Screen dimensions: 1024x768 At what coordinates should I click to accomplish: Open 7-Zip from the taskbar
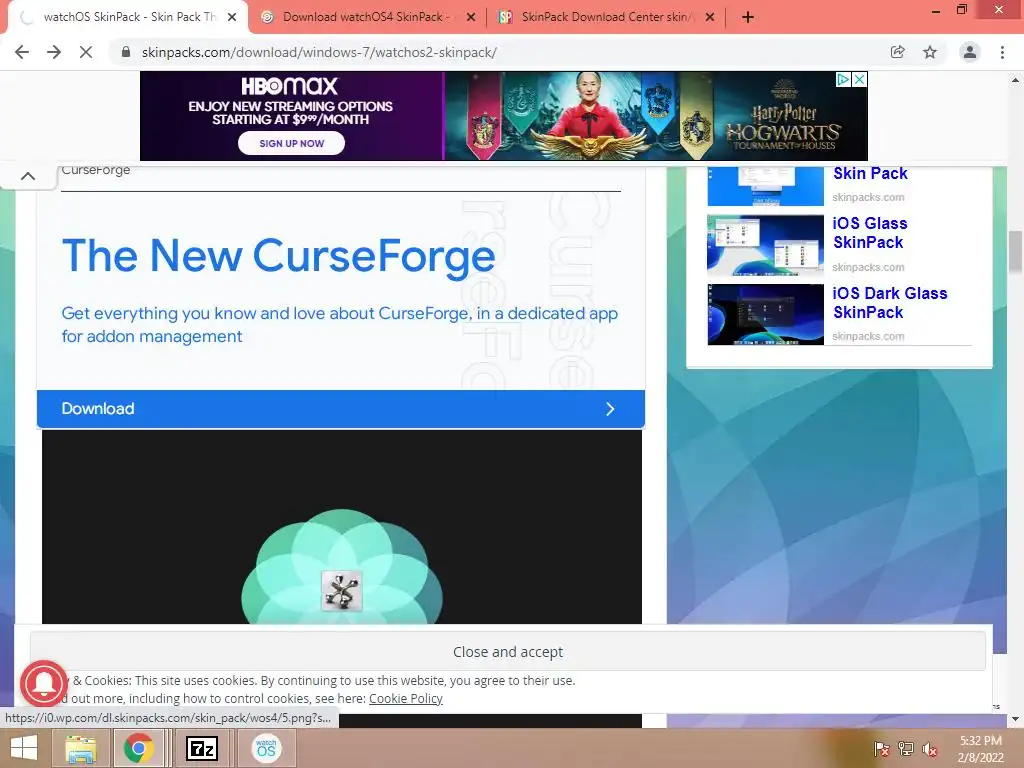click(202, 748)
